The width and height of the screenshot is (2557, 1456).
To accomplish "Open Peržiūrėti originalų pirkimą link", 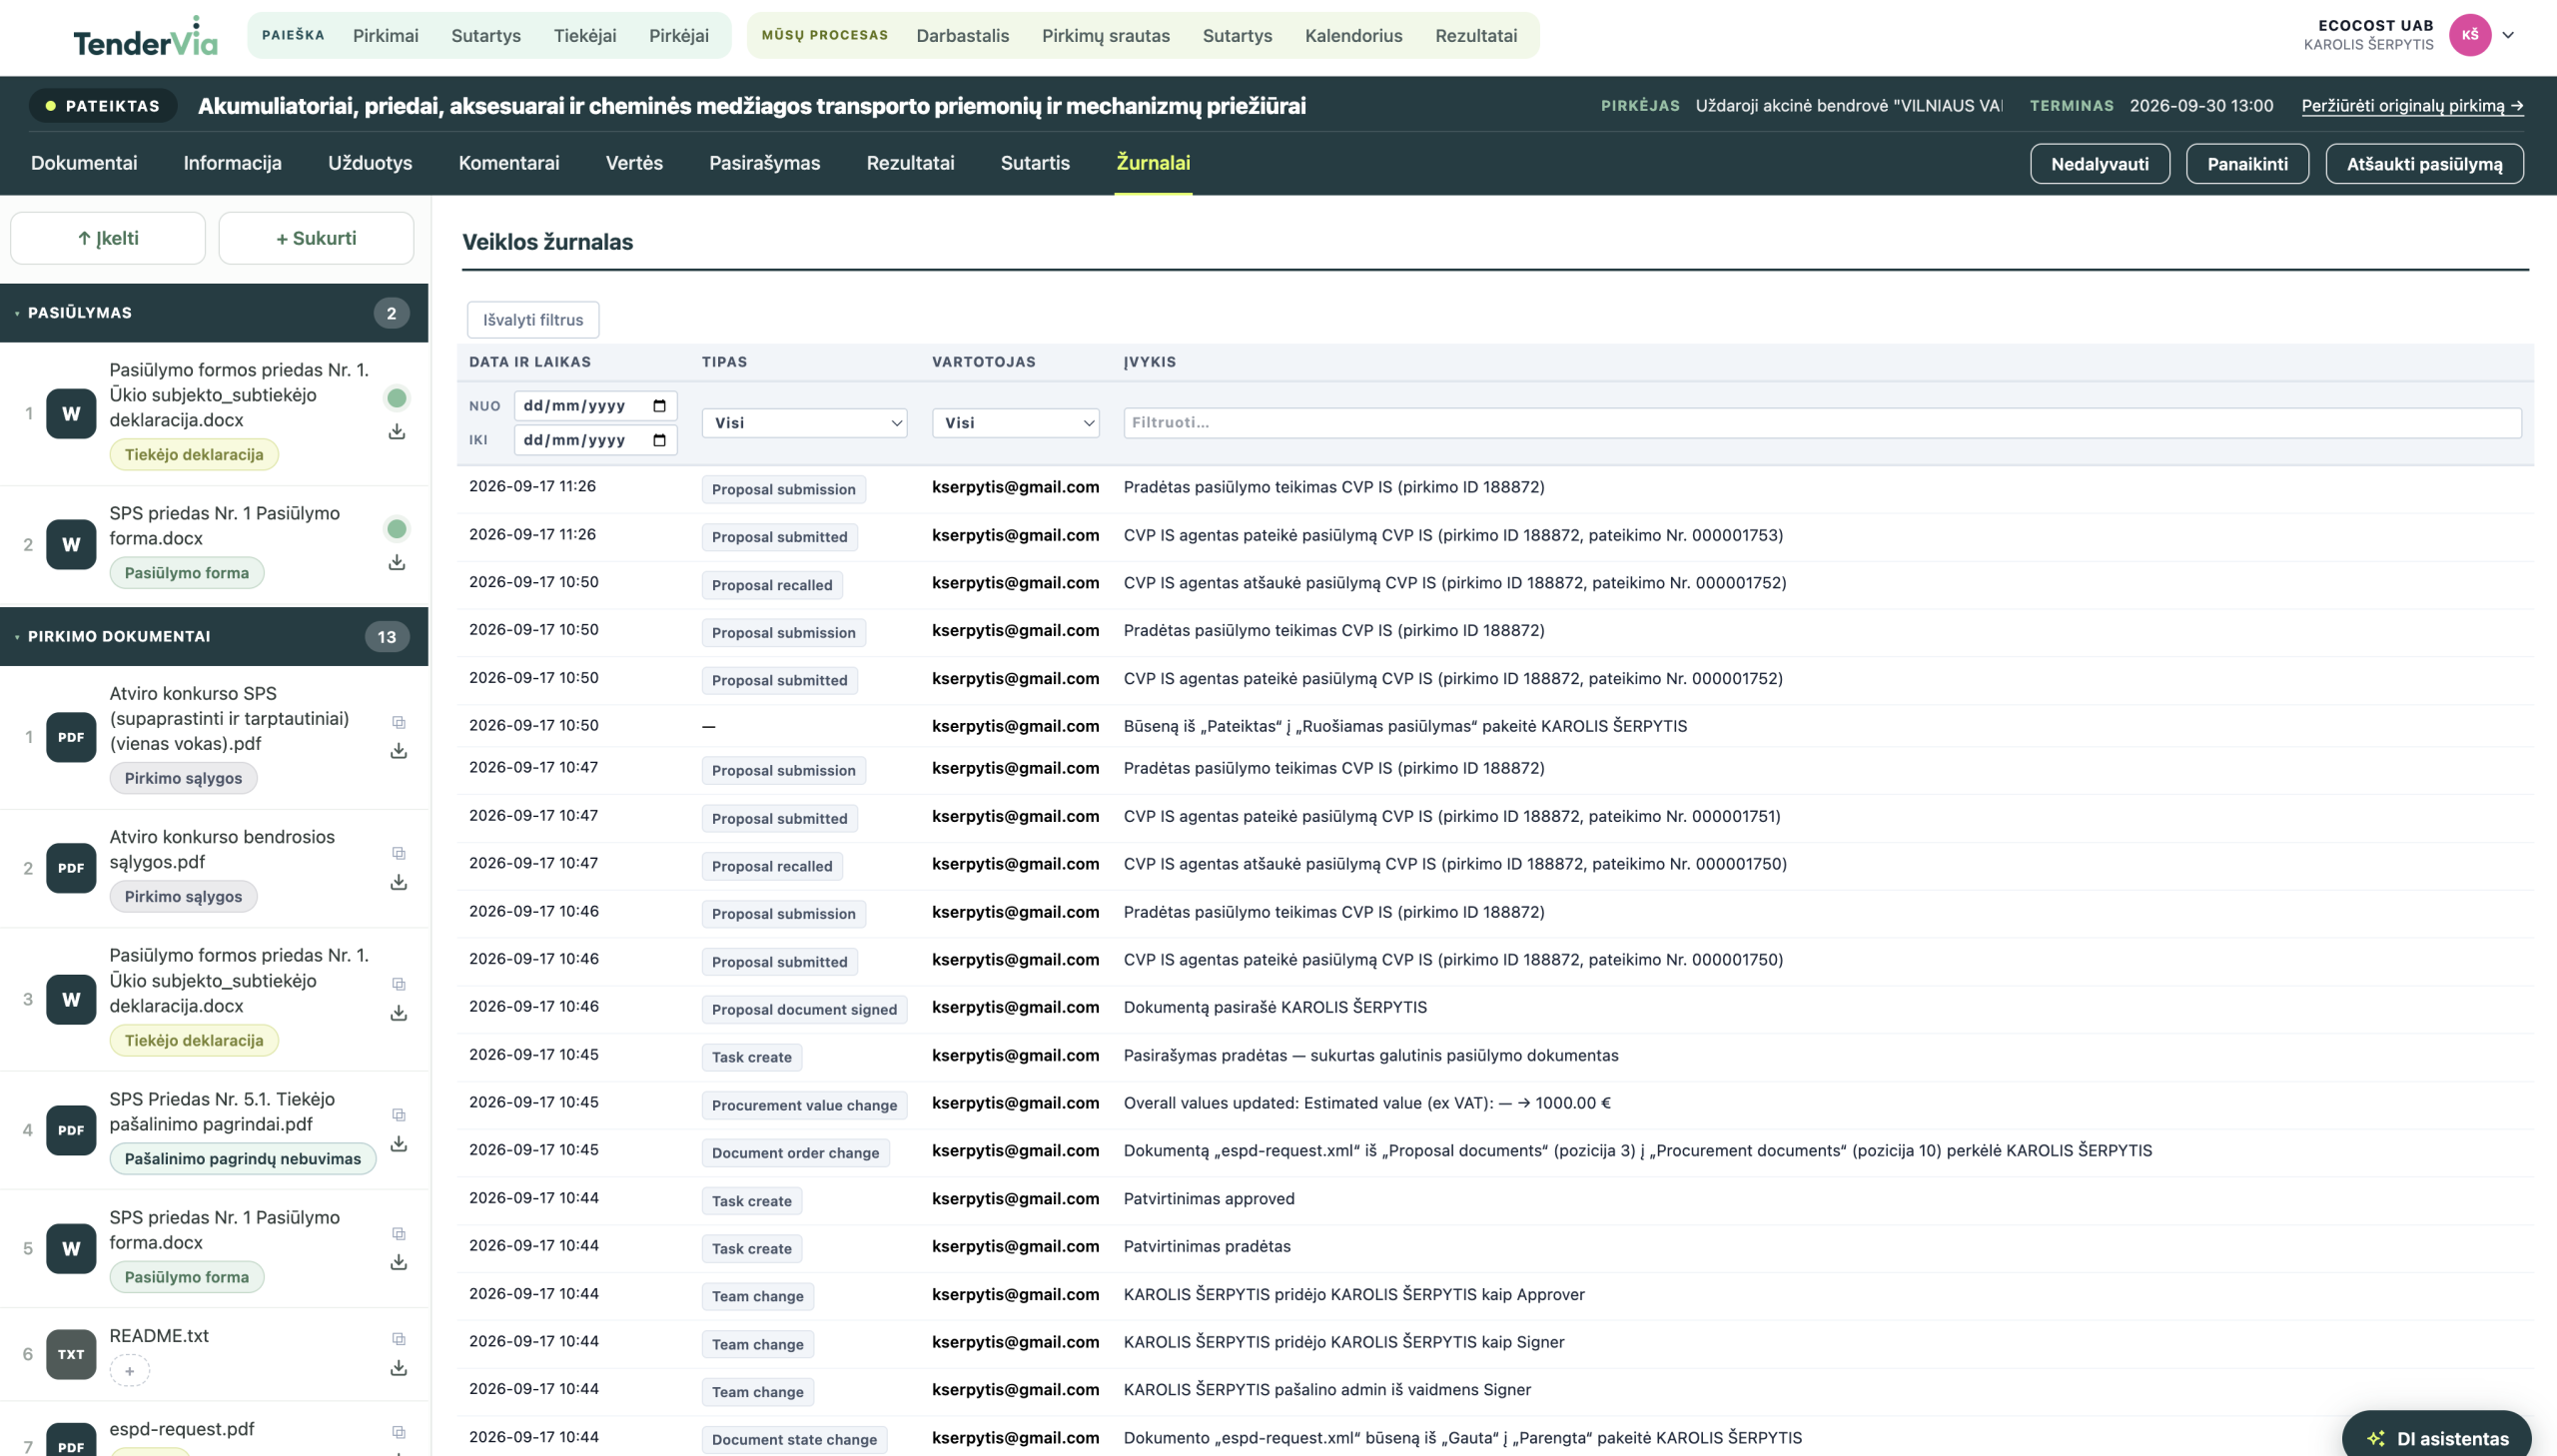I will pyautogui.click(x=2412, y=106).
